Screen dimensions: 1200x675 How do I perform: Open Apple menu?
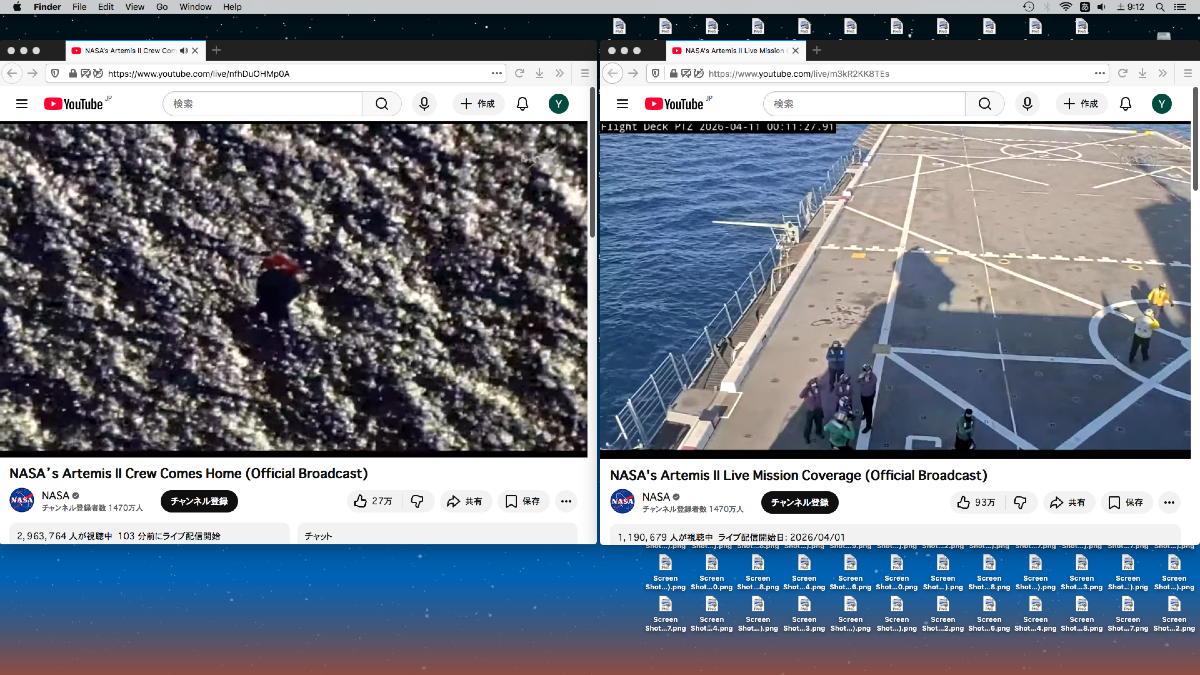(17, 7)
